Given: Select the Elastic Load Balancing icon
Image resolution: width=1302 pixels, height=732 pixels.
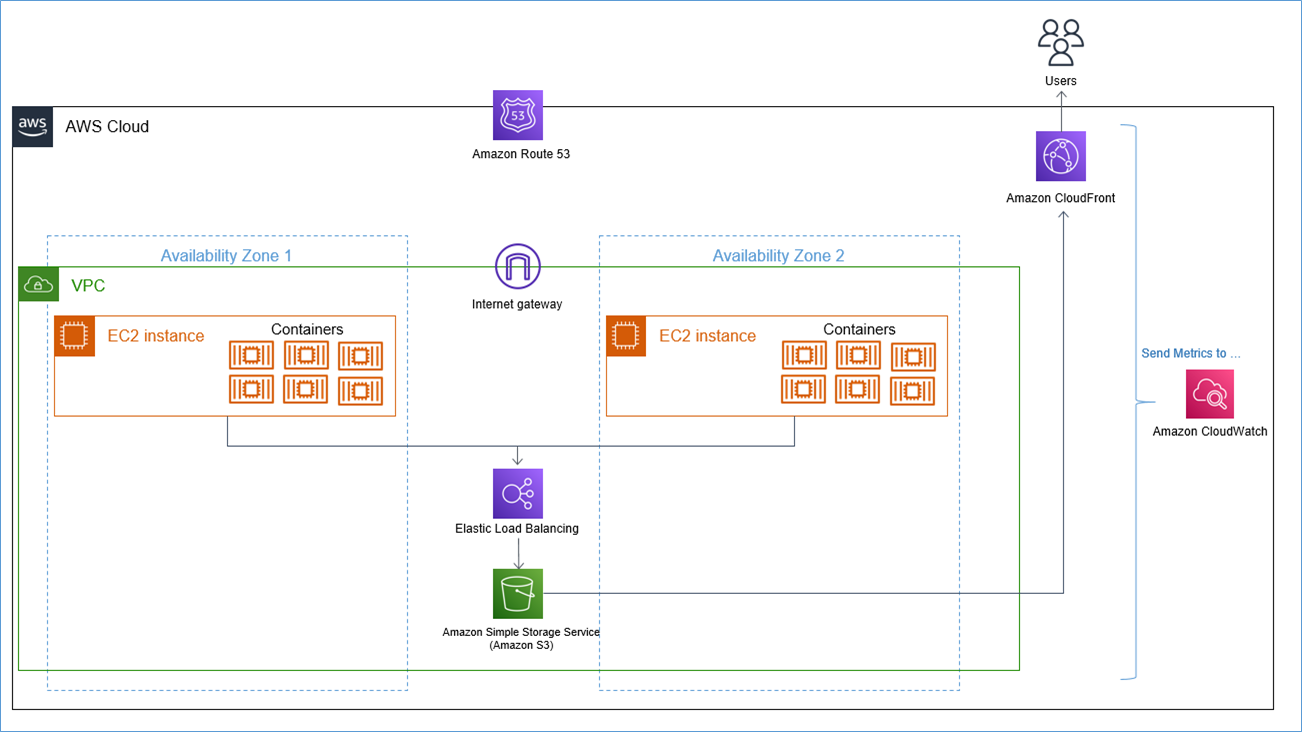Looking at the screenshot, I should pos(518,494).
